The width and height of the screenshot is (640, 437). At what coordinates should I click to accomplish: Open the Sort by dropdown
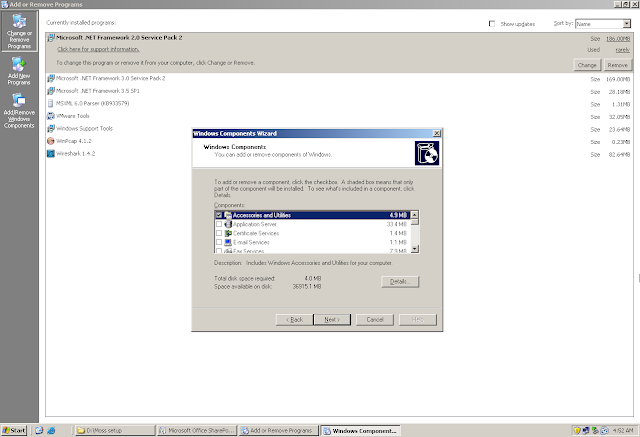coord(627,24)
